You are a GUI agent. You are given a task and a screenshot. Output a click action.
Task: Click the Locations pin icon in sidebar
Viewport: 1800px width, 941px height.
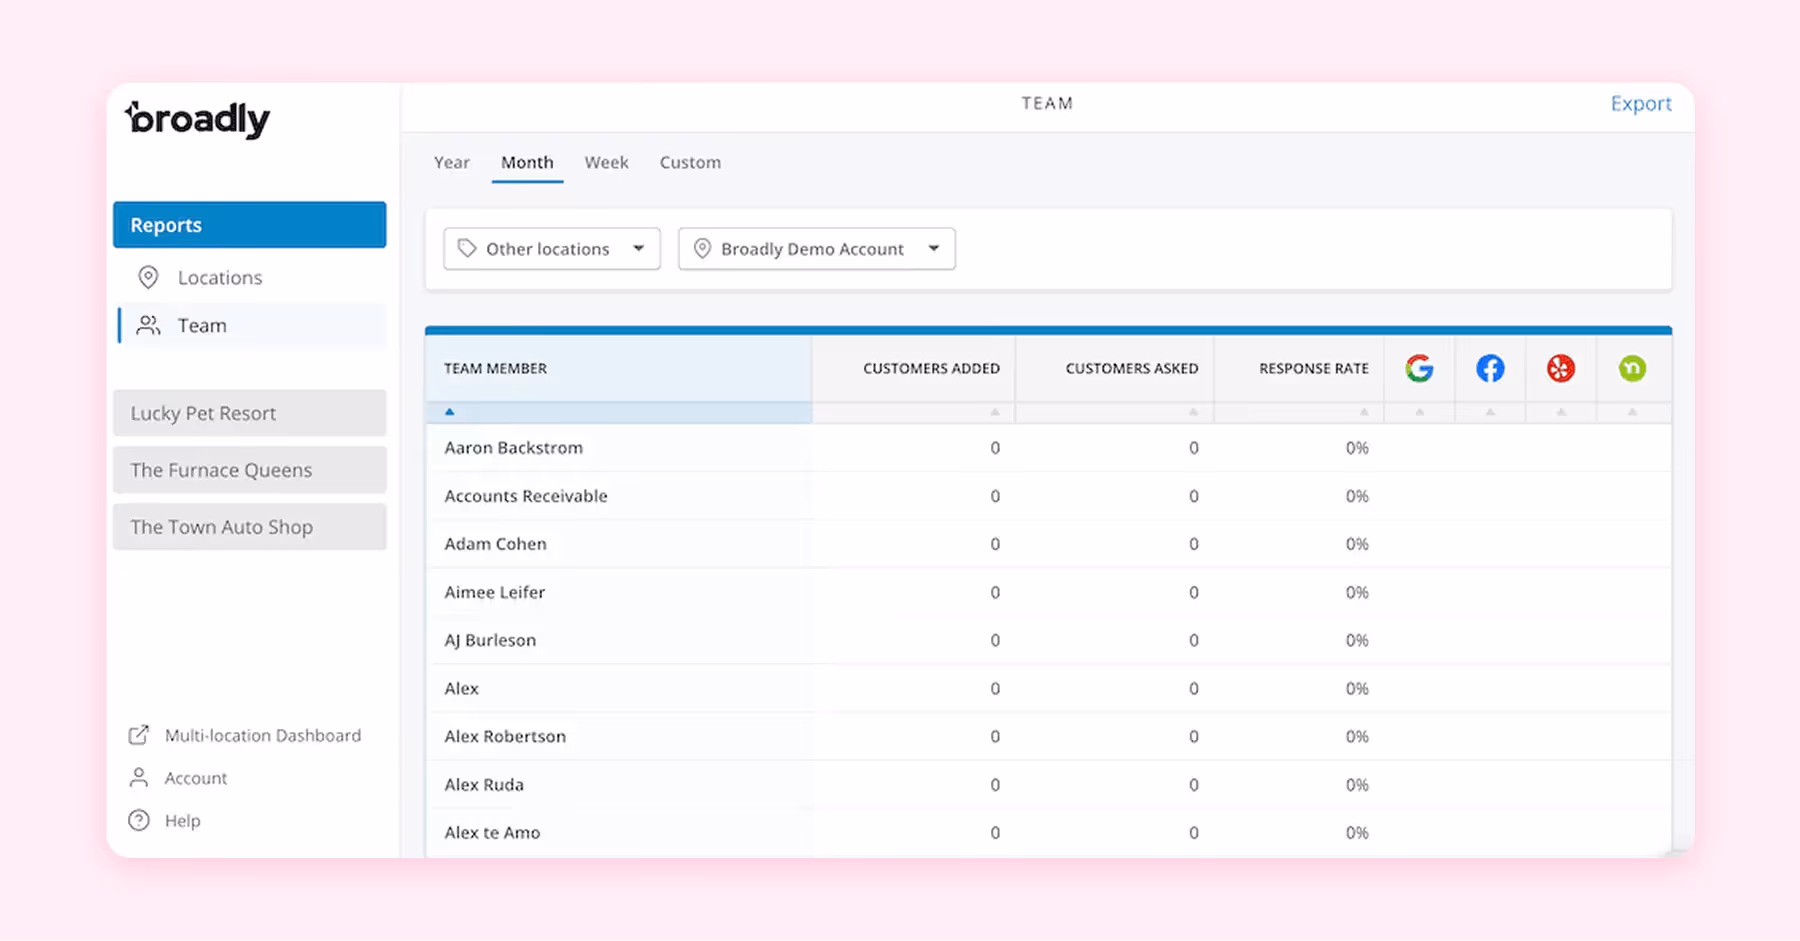pyautogui.click(x=148, y=277)
